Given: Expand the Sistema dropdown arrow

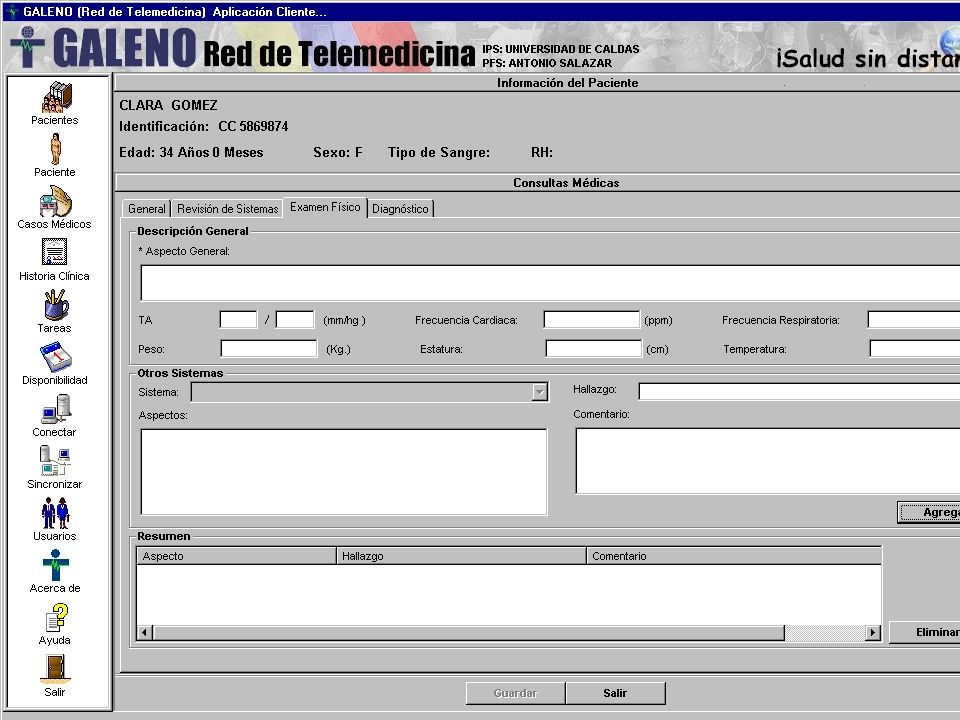Looking at the screenshot, I should tap(539, 392).
